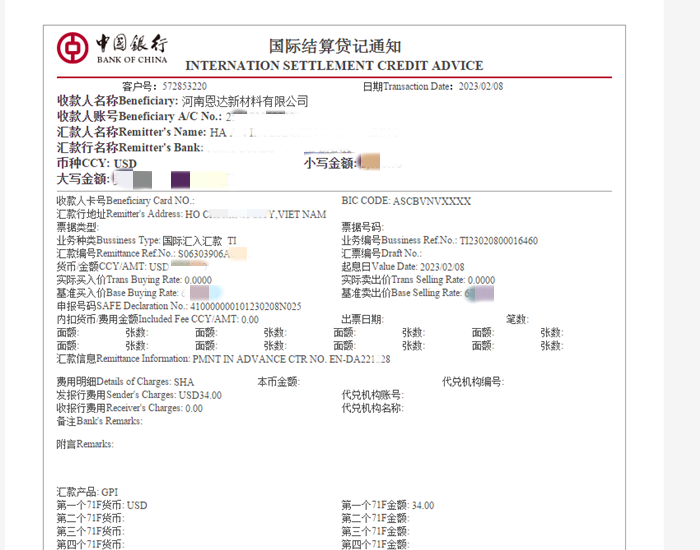This screenshot has width=700, height=550.
Task: Click Details of Charges SHA
Action: pos(125,382)
